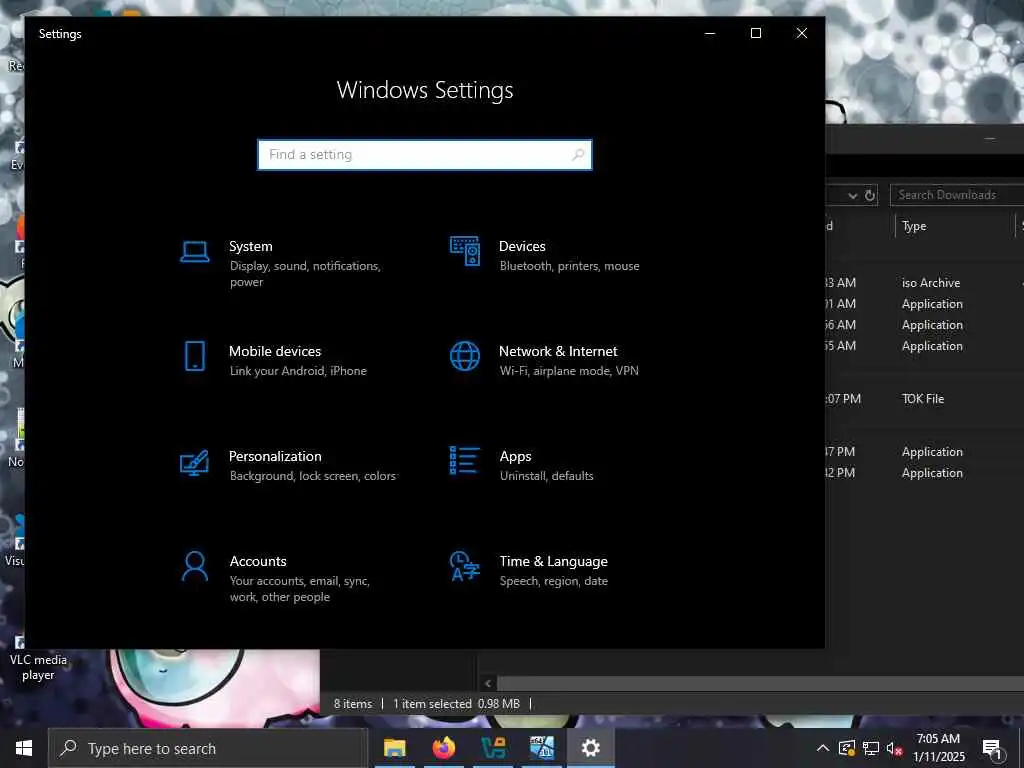Click Personalization heading text
Image resolution: width=1024 pixels, height=768 pixels.
[275, 456]
